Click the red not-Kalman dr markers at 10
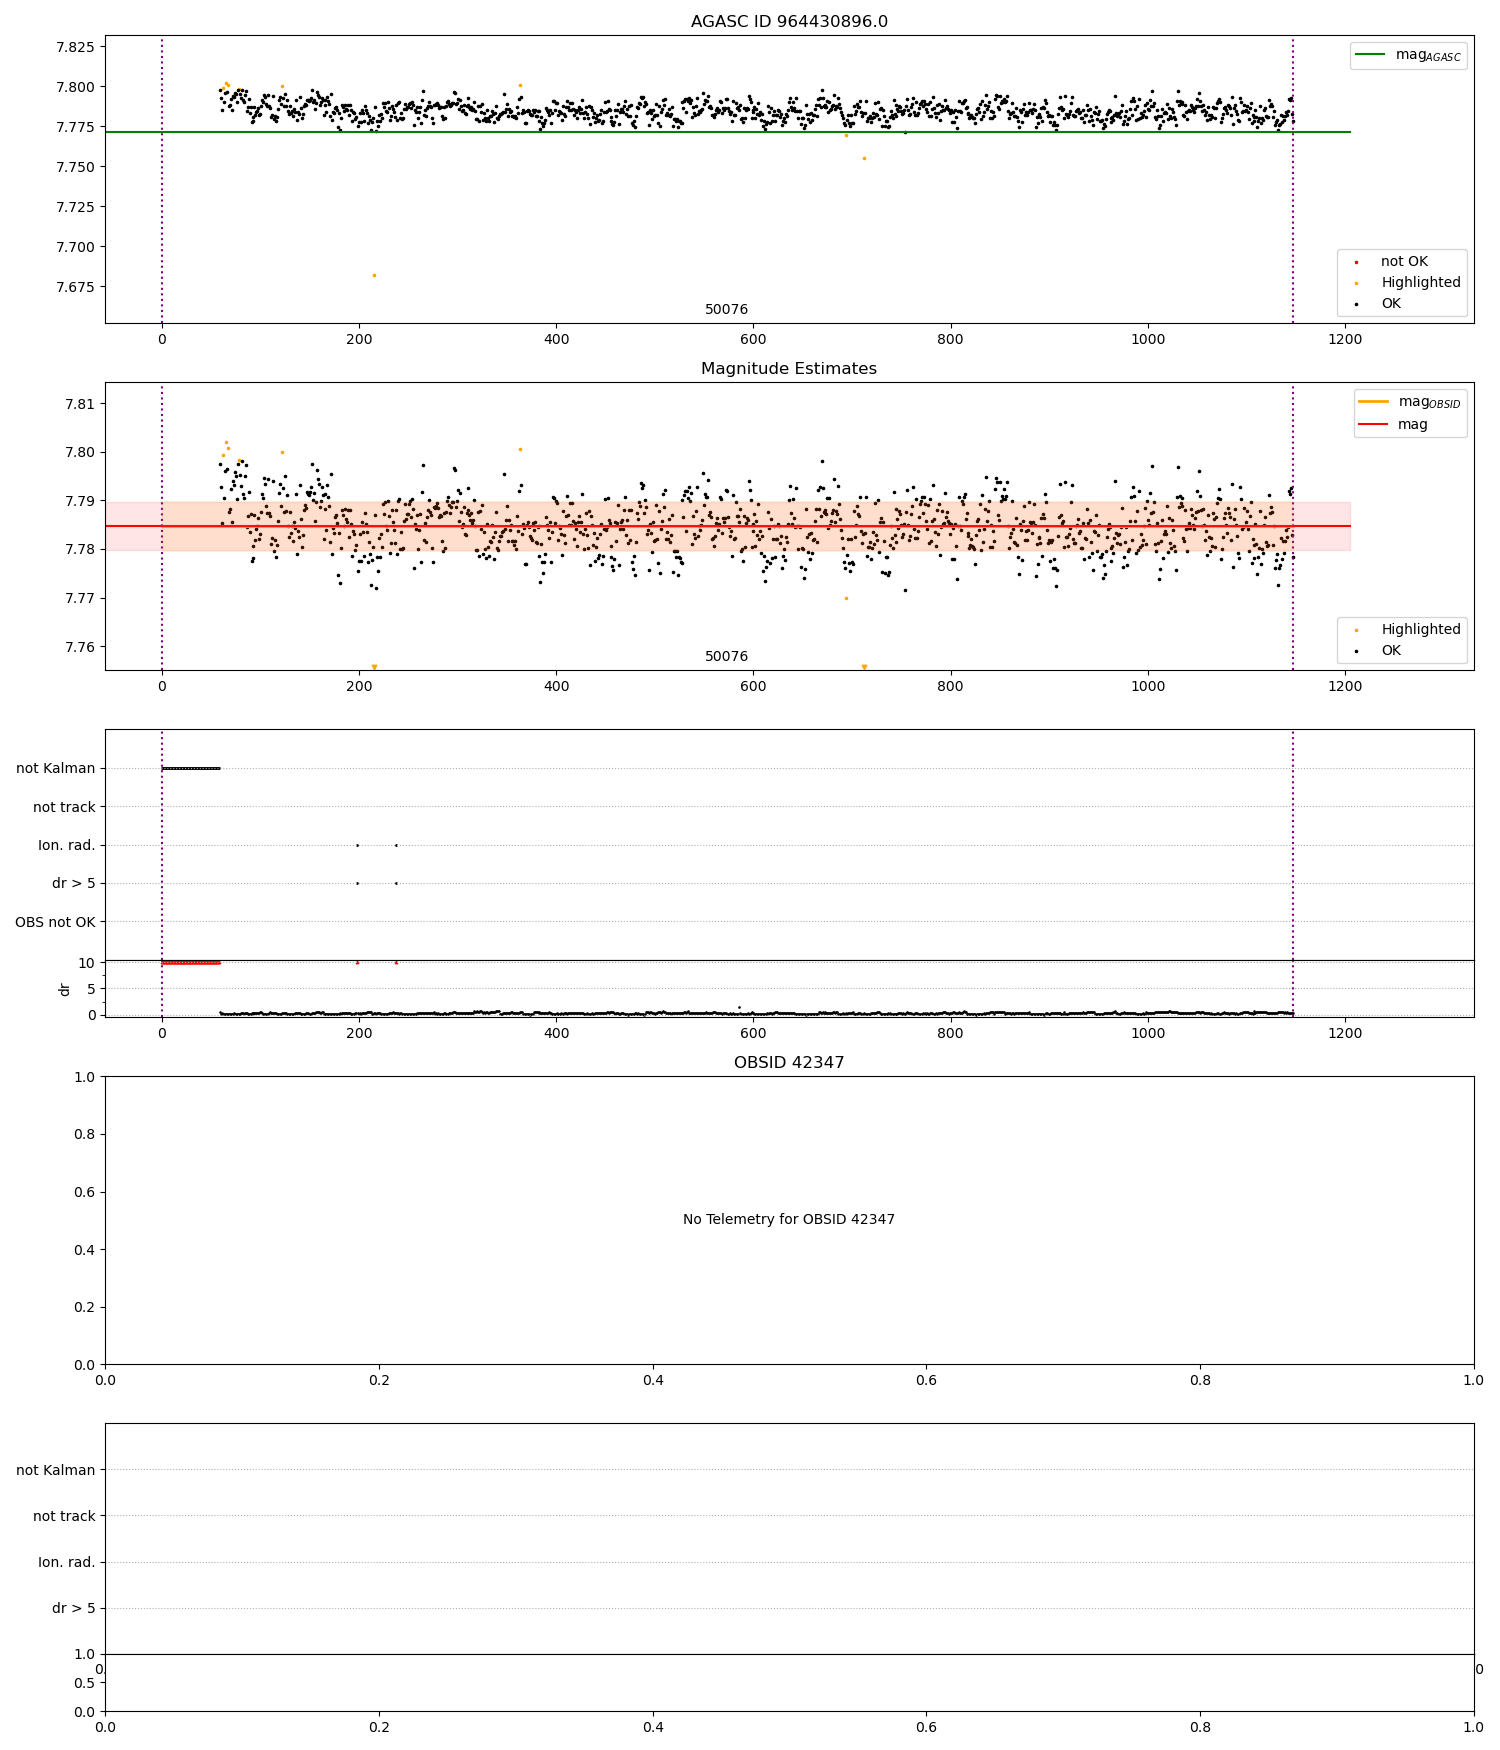Screen dimensions: 1500x1750 coord(191,963)
